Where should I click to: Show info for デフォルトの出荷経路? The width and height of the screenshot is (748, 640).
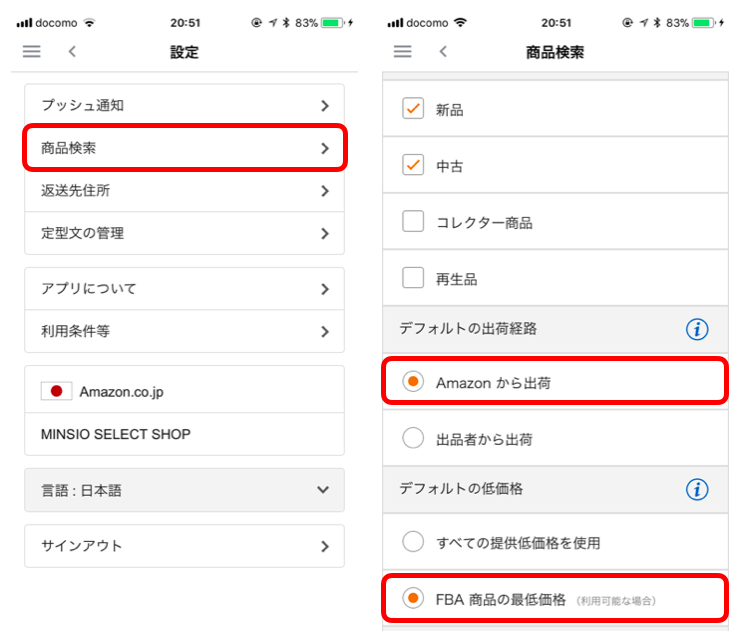coord(697,329)
